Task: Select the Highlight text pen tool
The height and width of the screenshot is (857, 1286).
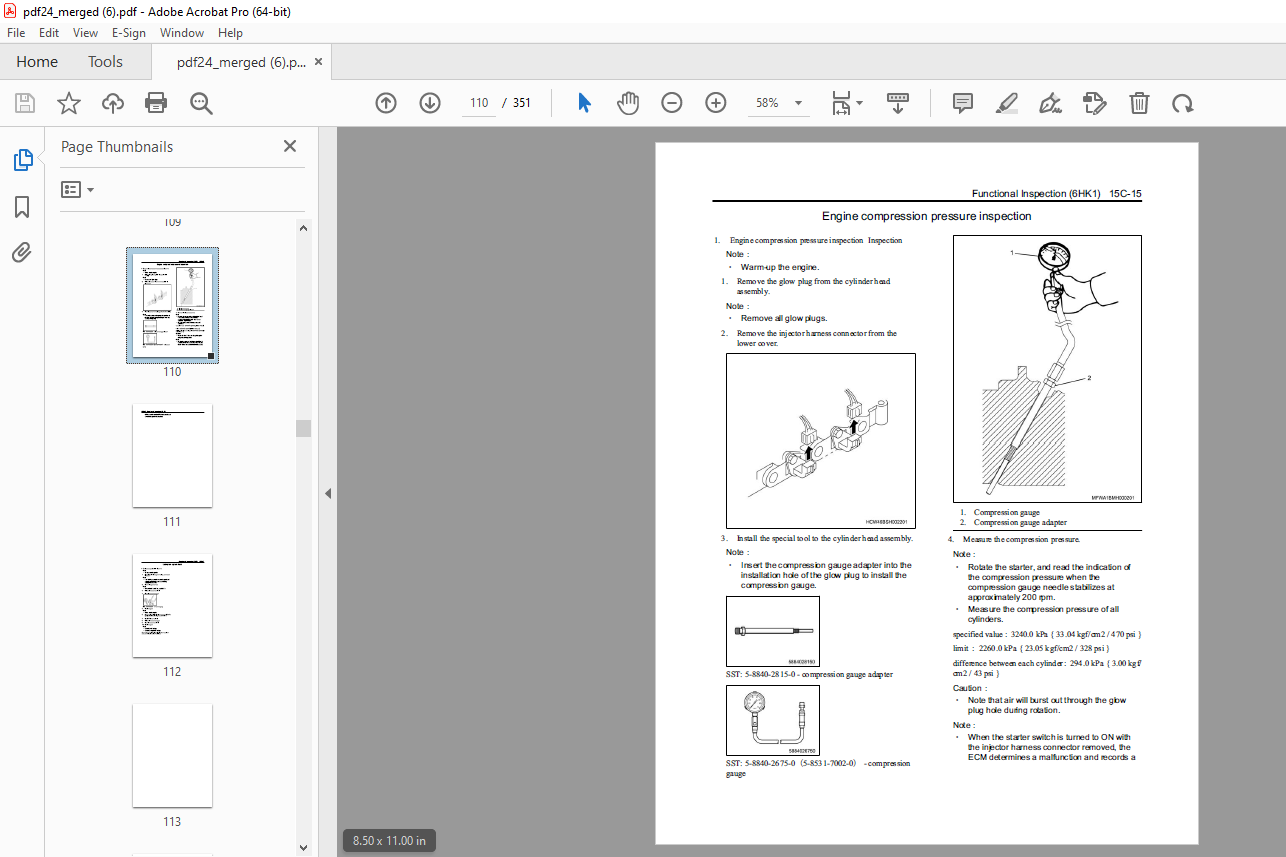Action: [1007, 103]
